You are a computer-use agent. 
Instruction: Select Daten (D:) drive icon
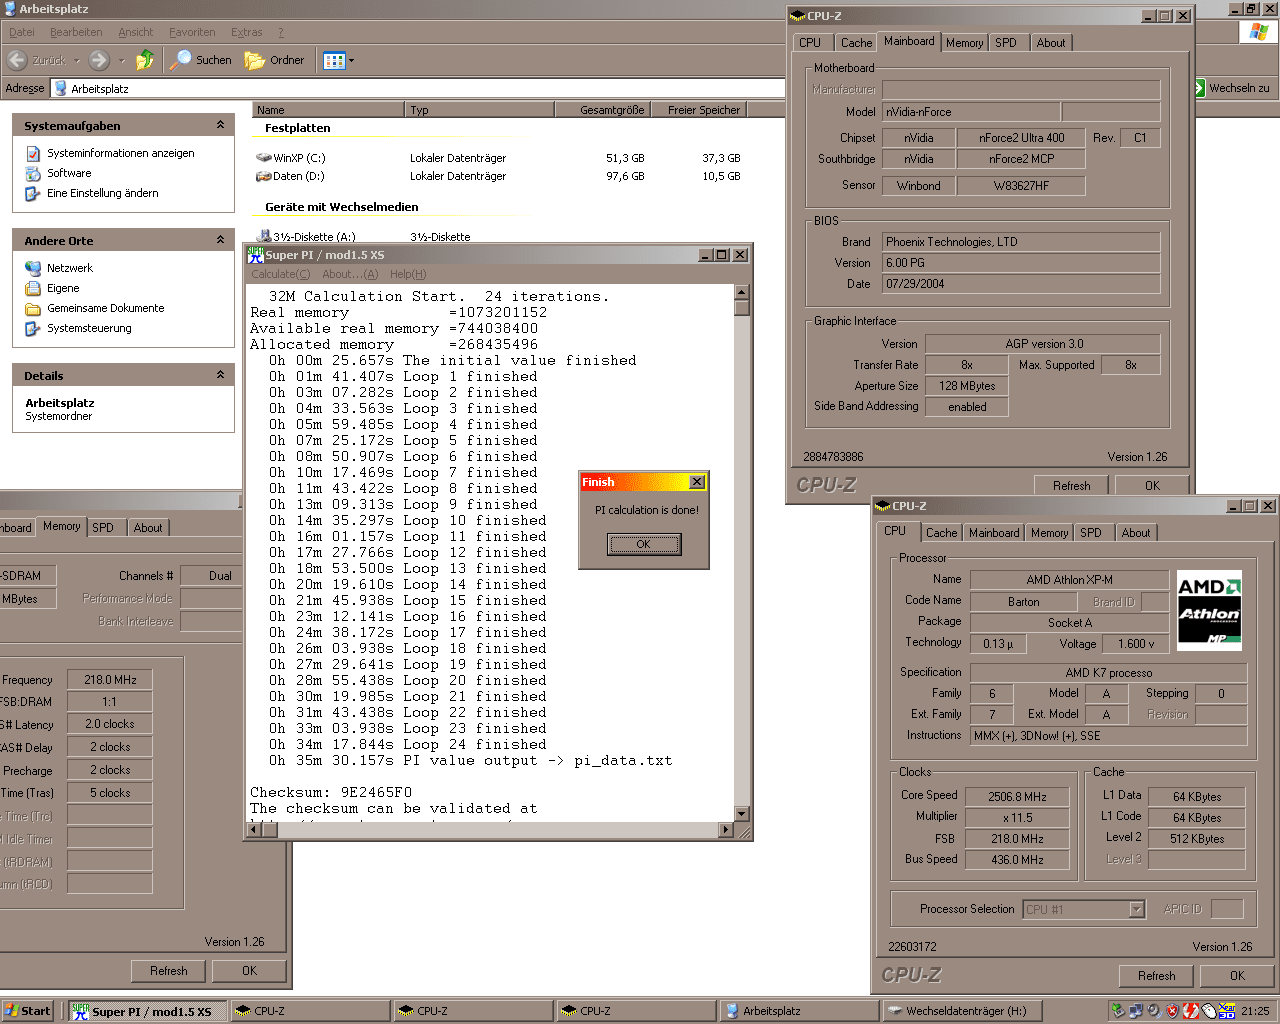[264, 176]
